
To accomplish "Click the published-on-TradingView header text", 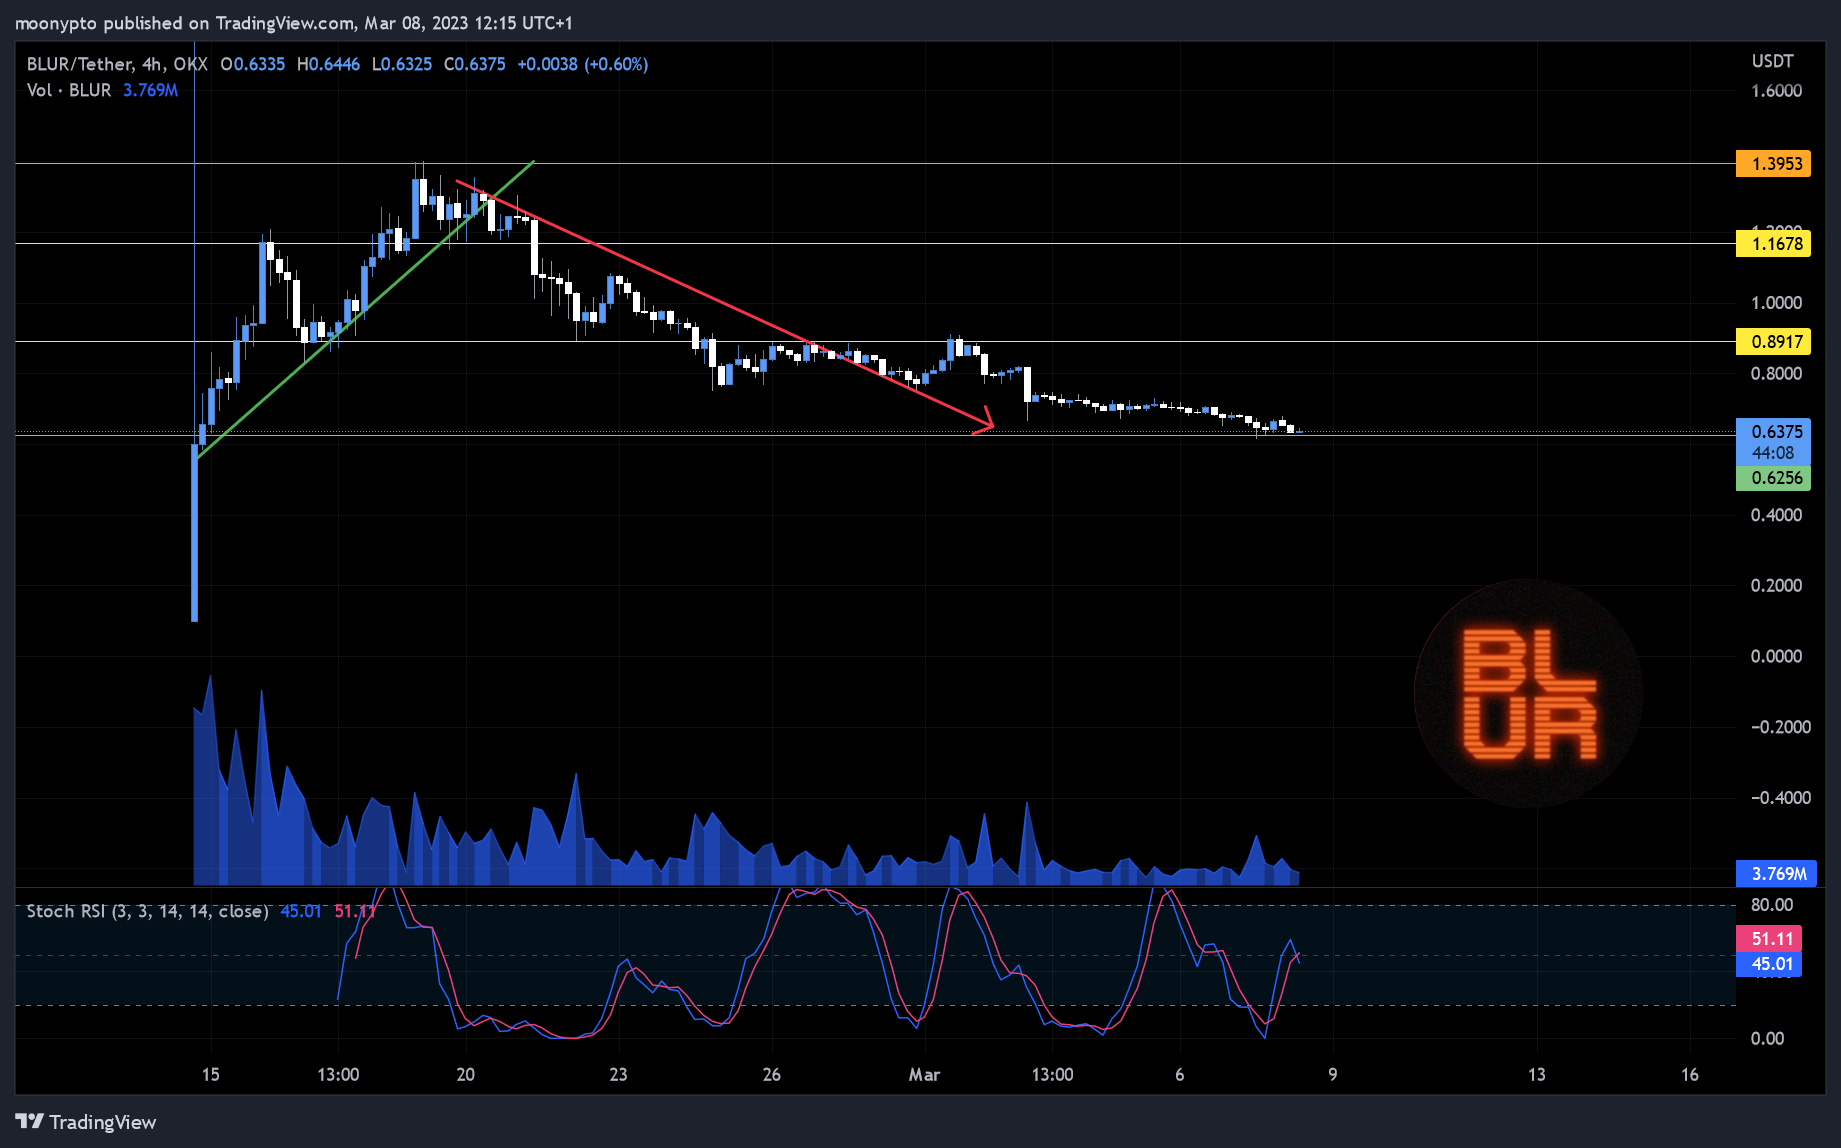I will 294,23.
